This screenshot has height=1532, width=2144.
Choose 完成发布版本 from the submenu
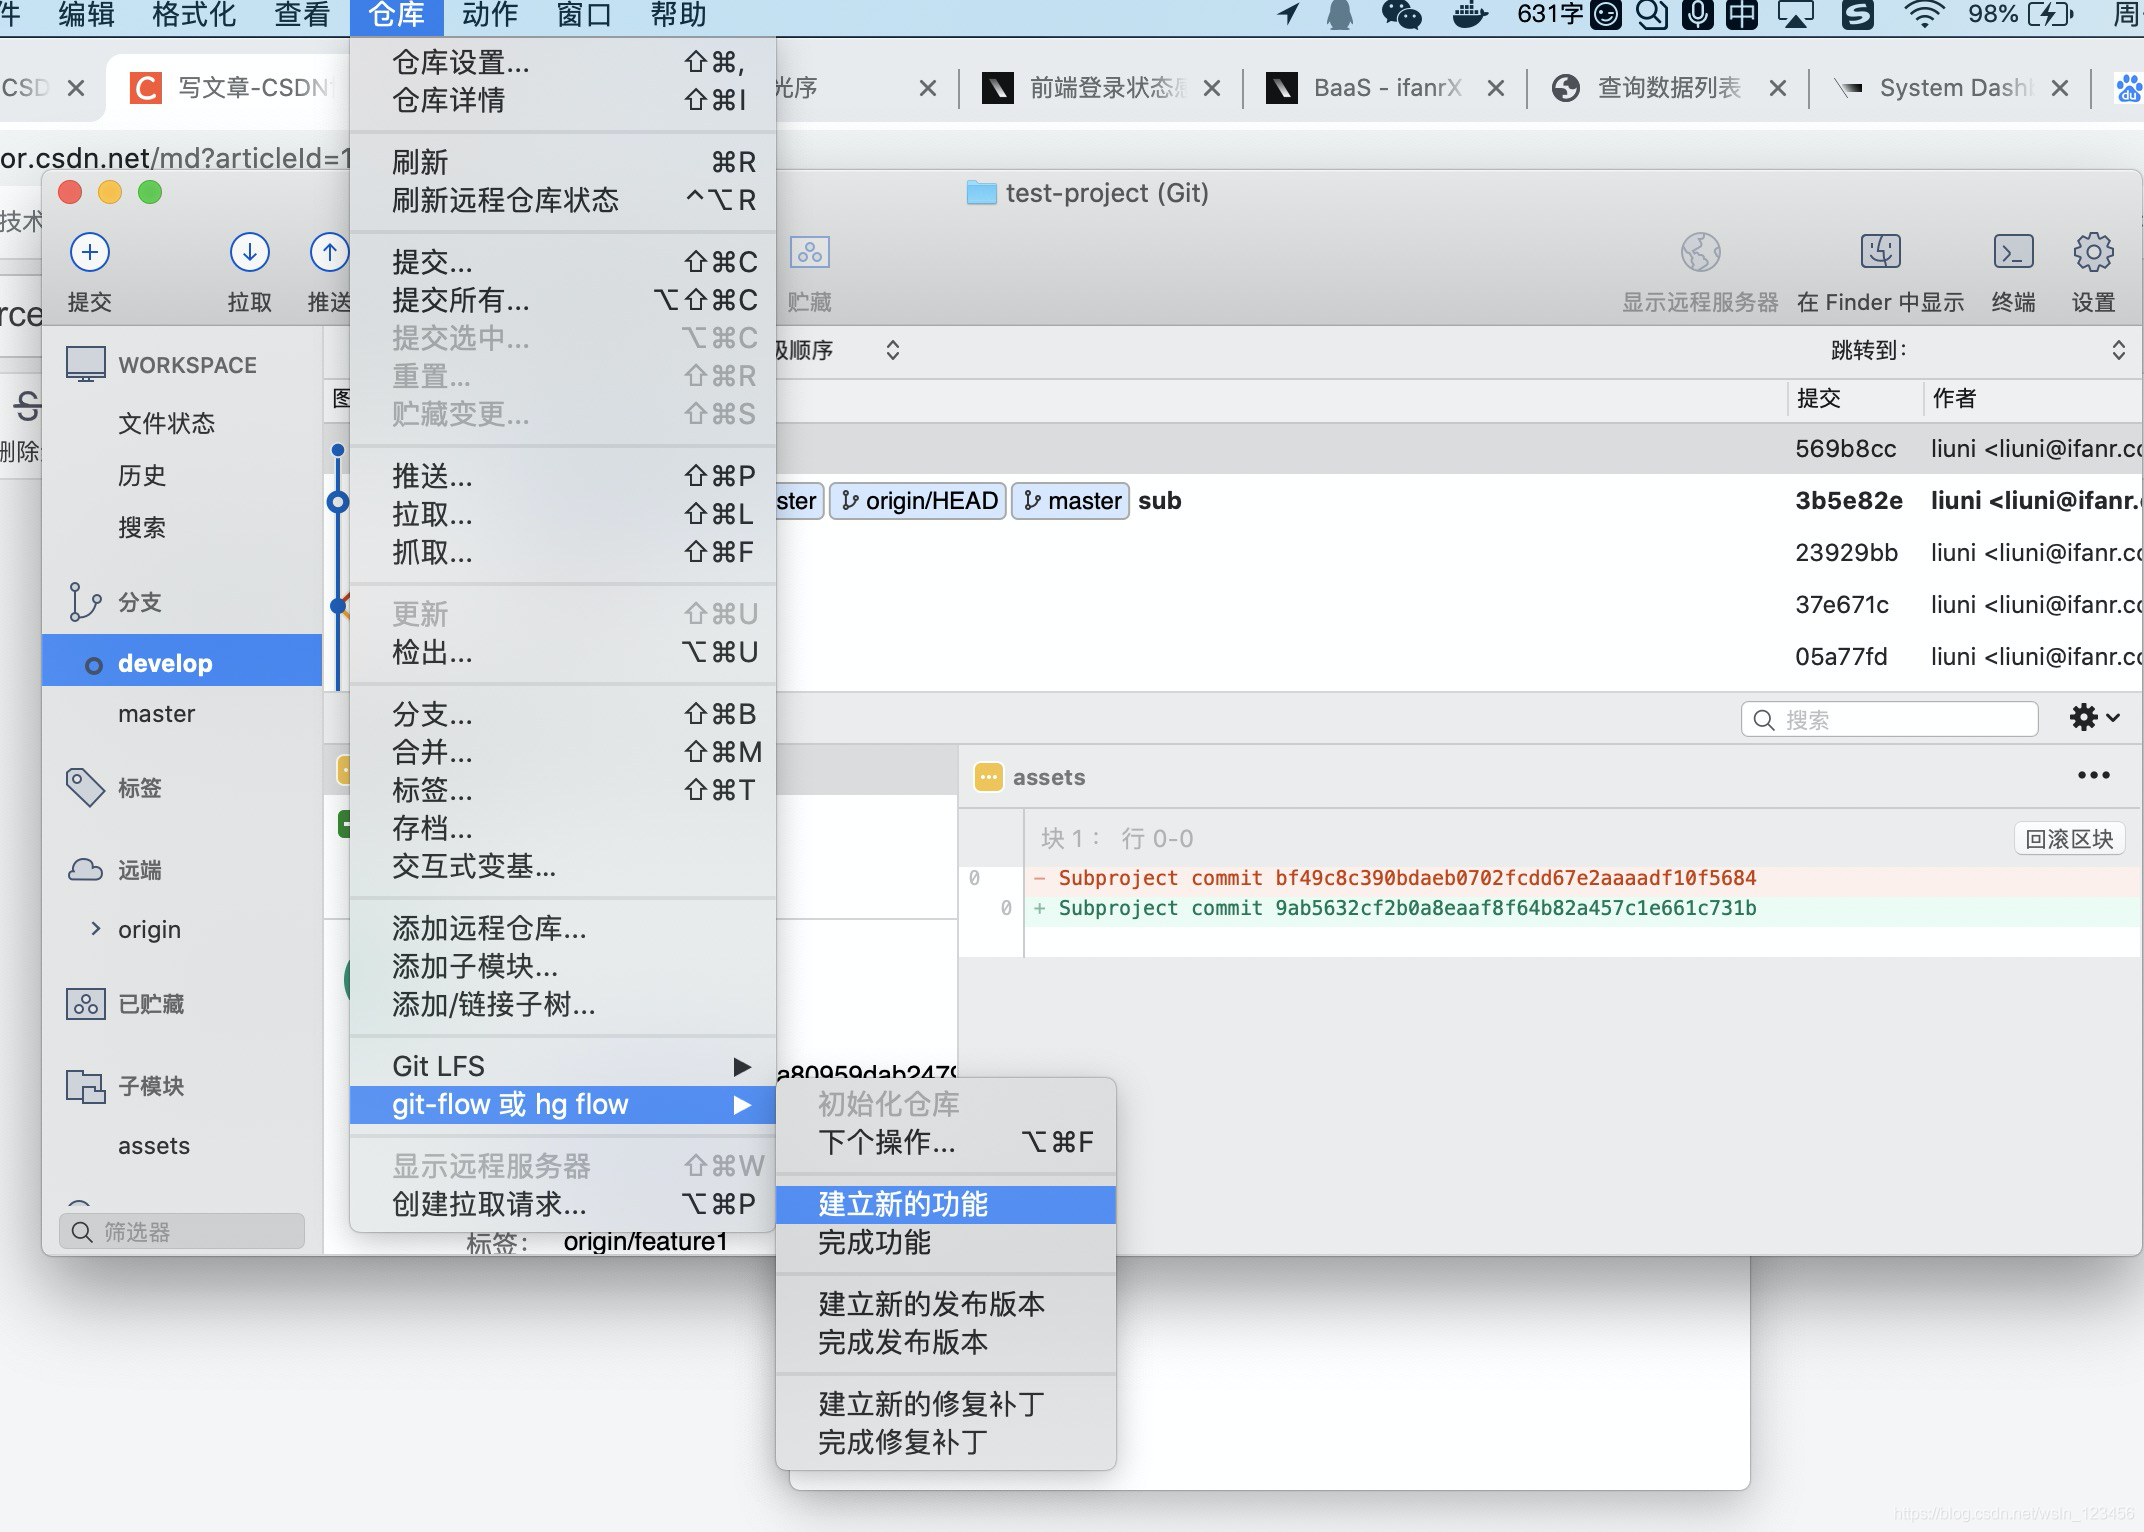[x=902, y=1342]
